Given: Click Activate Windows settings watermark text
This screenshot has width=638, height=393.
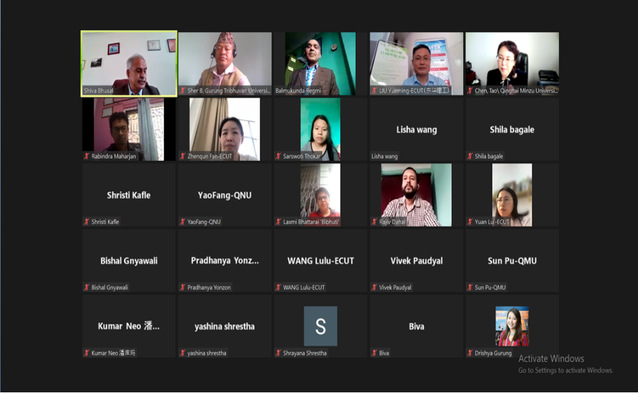Looking at the screenshot, I should [x=566, y=364].
